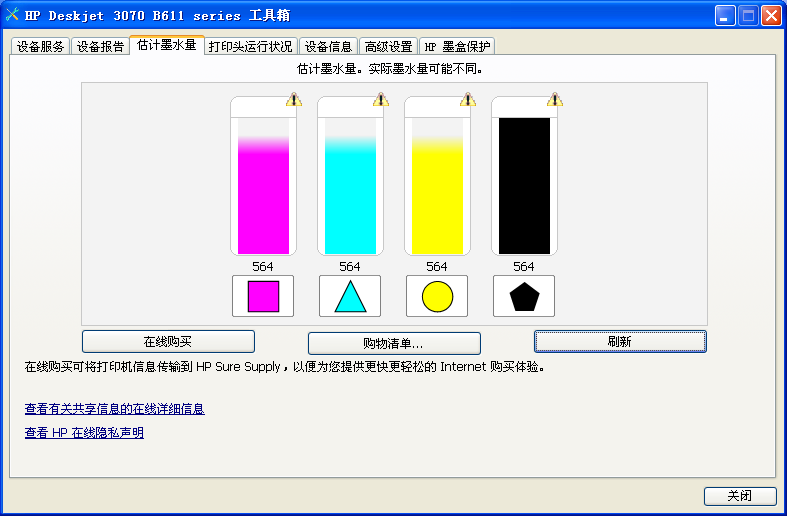Click the toolbox wrench icon in title bar

click(12, 15)
